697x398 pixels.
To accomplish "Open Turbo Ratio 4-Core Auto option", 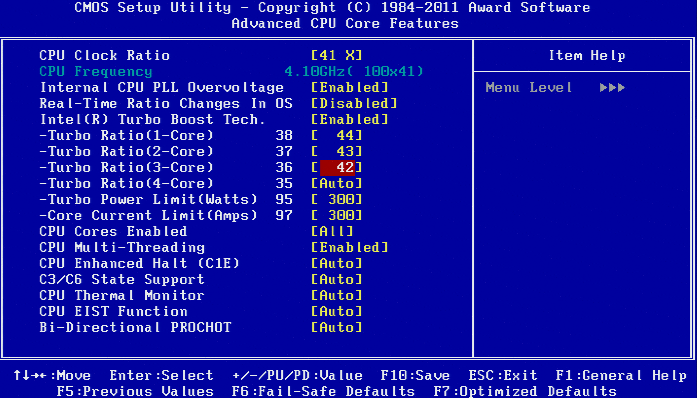I will click(x=336, y=184).
